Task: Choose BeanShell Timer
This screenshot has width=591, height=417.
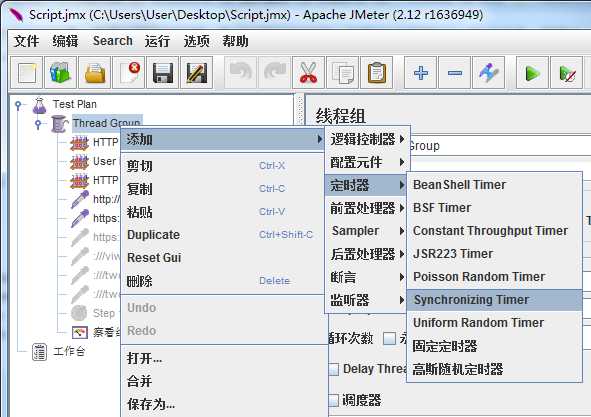Action: point(495,185)
